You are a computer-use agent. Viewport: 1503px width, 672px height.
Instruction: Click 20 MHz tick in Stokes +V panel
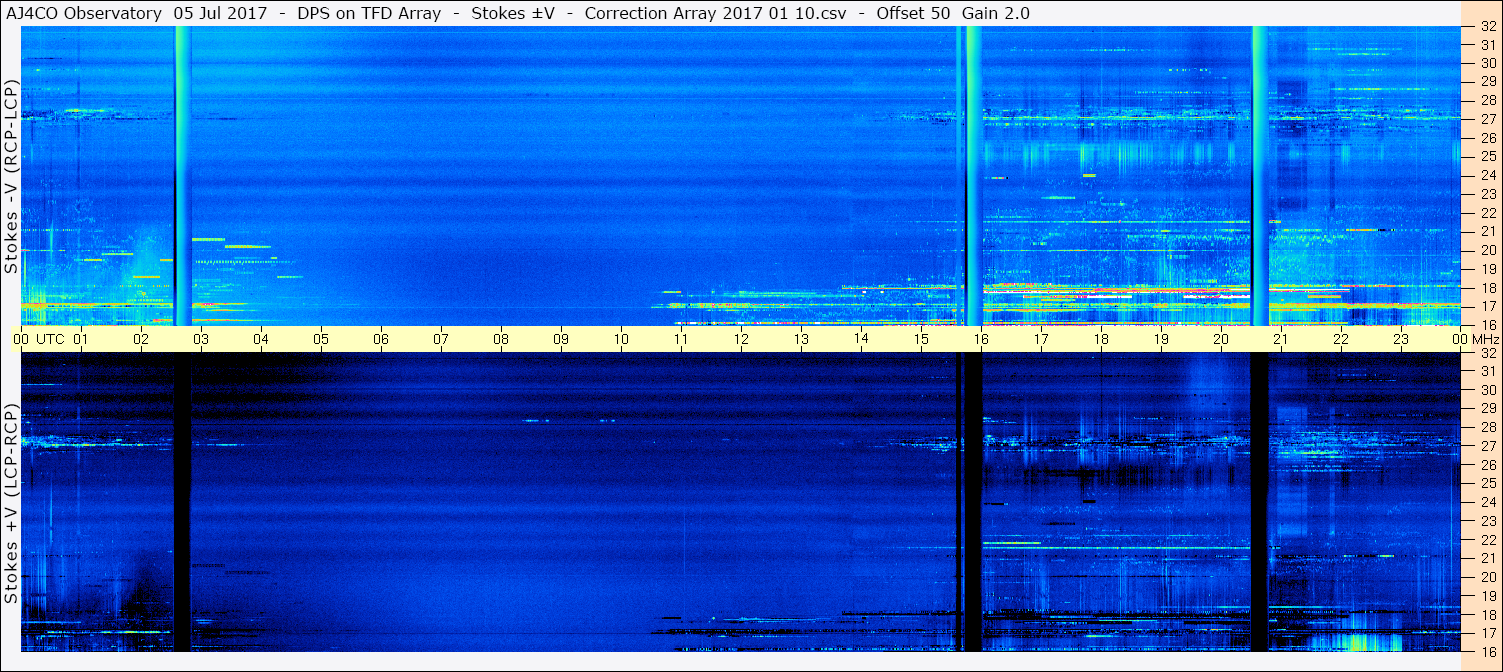tap(1487, 577)
